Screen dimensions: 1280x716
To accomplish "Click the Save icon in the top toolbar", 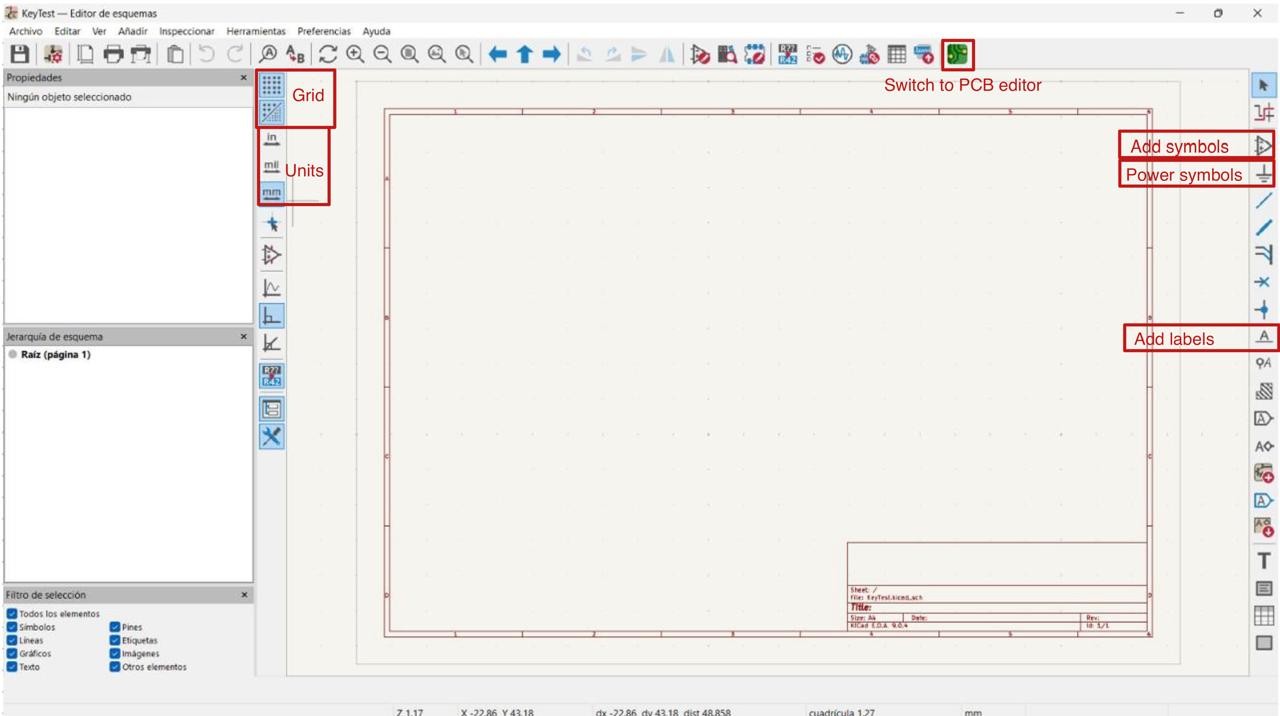I will 19,54.
